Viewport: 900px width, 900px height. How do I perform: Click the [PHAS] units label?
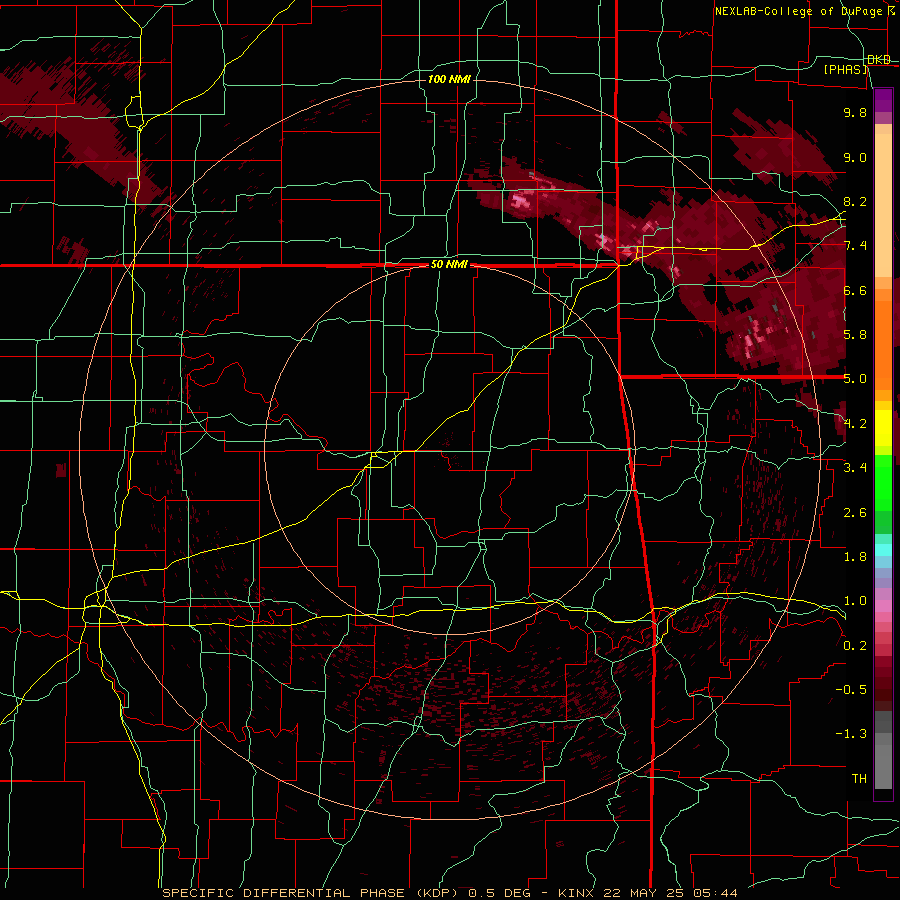(x=846, y=70)
